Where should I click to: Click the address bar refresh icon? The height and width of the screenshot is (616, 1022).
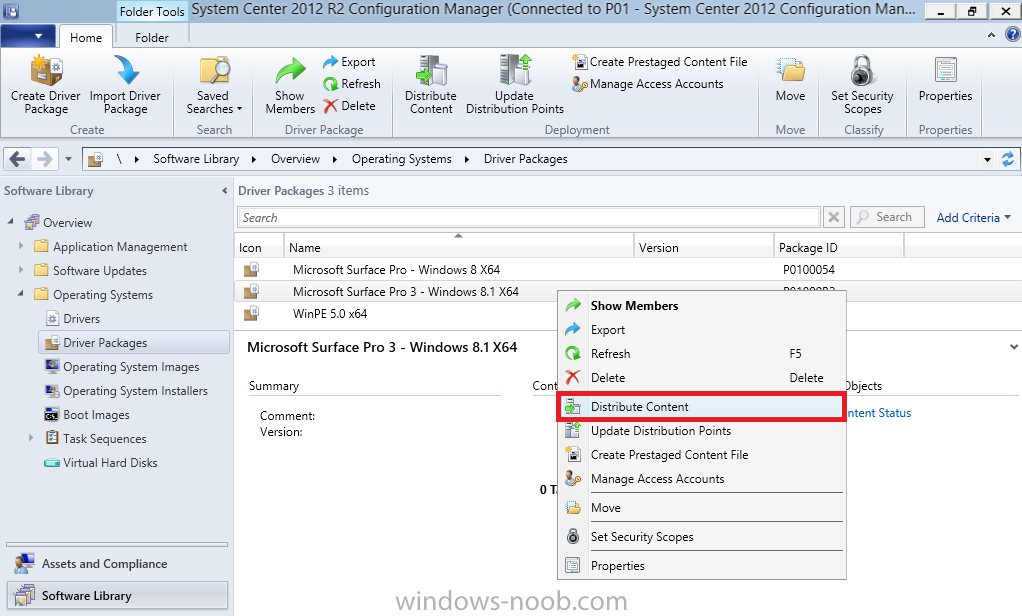1008,159
